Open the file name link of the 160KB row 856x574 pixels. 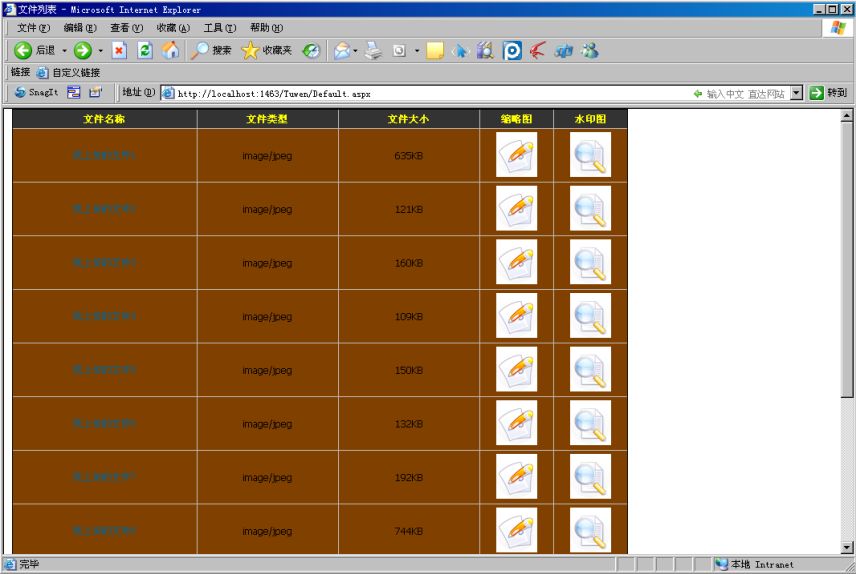coord(104,262)
